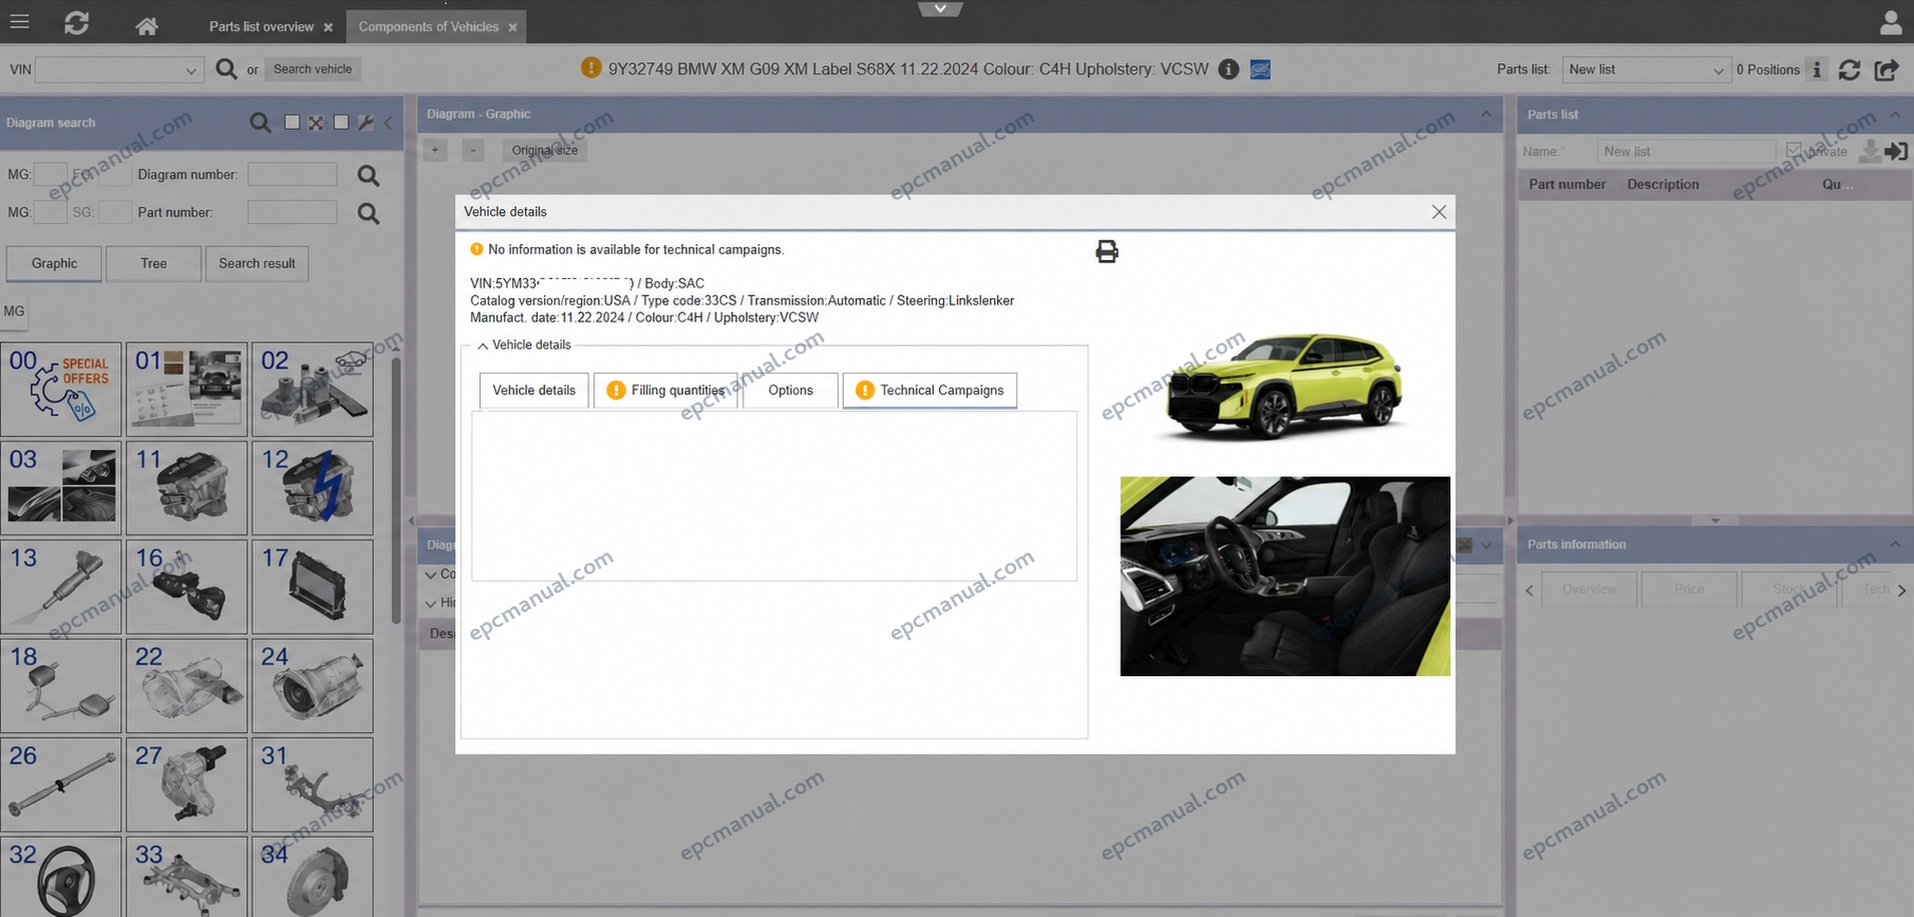Open main group 01 thumbnail
This screenshot has width=1914, height=917.
pyautogui.click(x=187, y=389)
